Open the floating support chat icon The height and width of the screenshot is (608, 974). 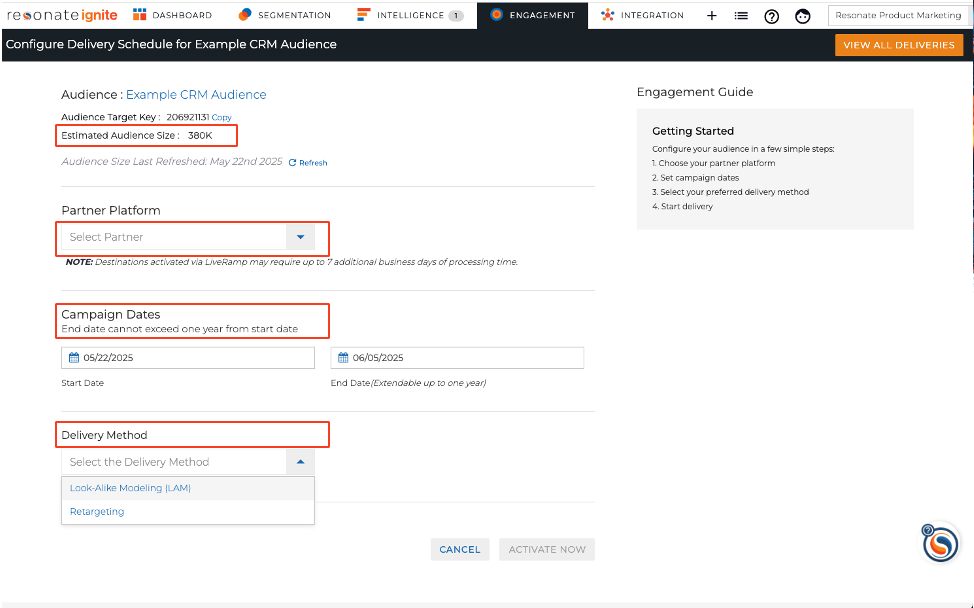pos(940,543)
